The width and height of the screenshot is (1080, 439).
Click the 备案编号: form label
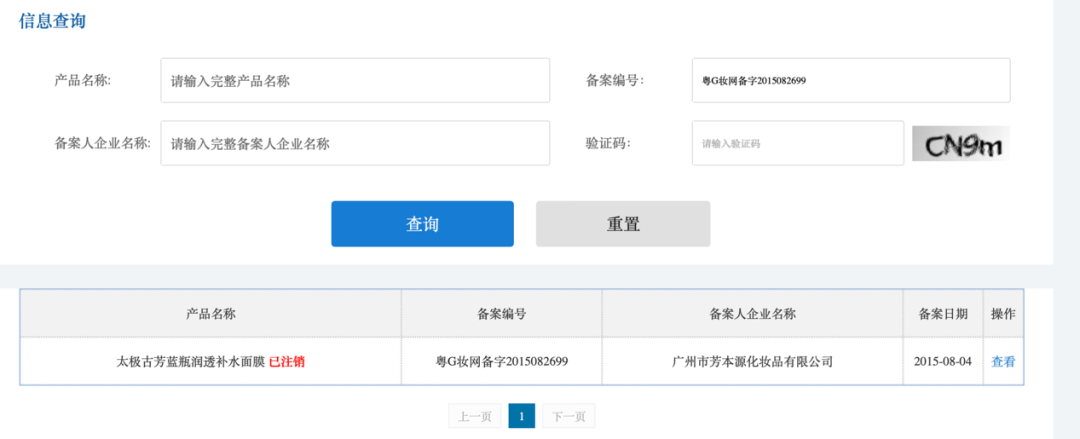pos(615,81)
